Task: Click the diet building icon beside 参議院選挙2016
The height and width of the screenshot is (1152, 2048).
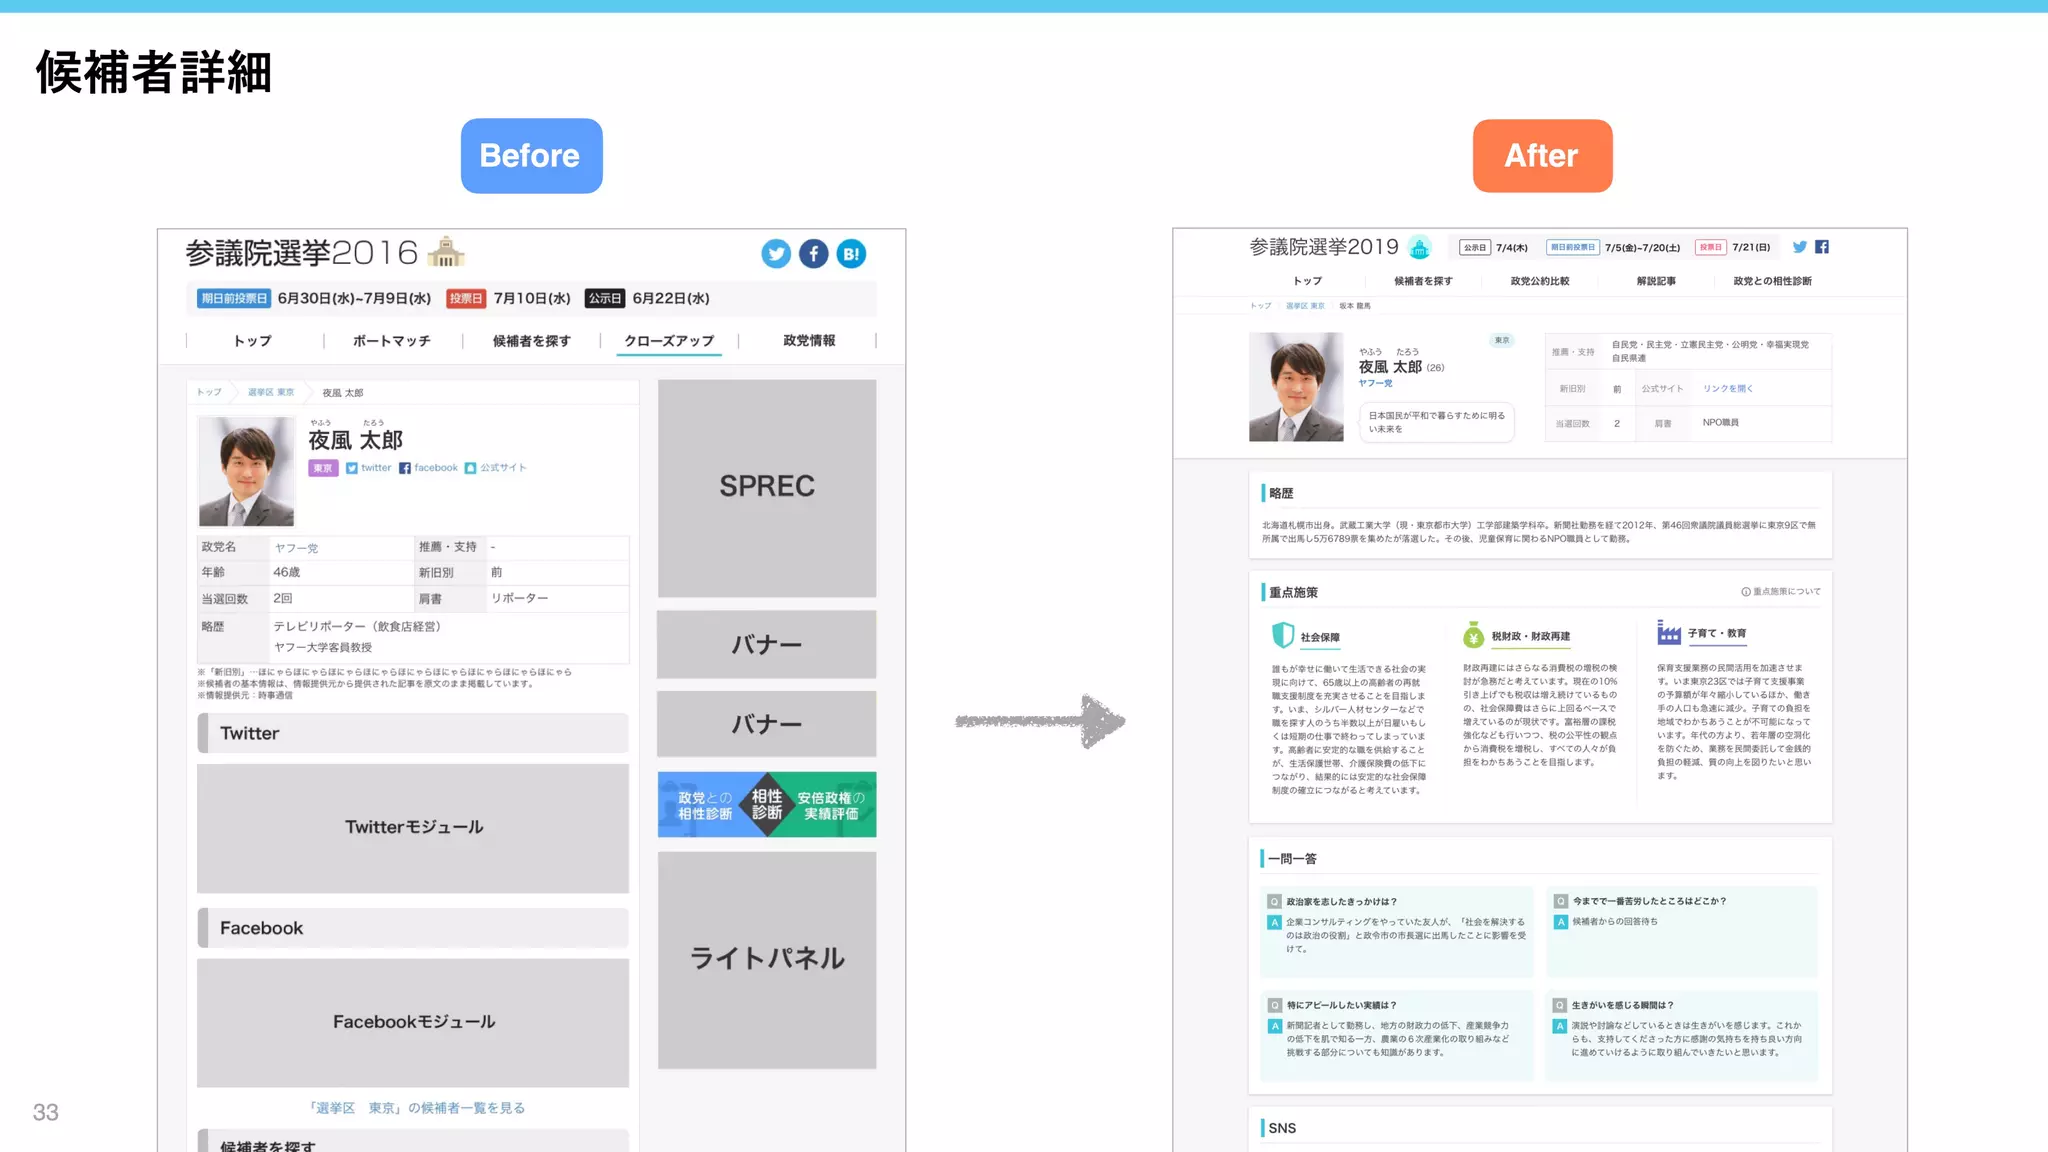Action: pos(446,252)
